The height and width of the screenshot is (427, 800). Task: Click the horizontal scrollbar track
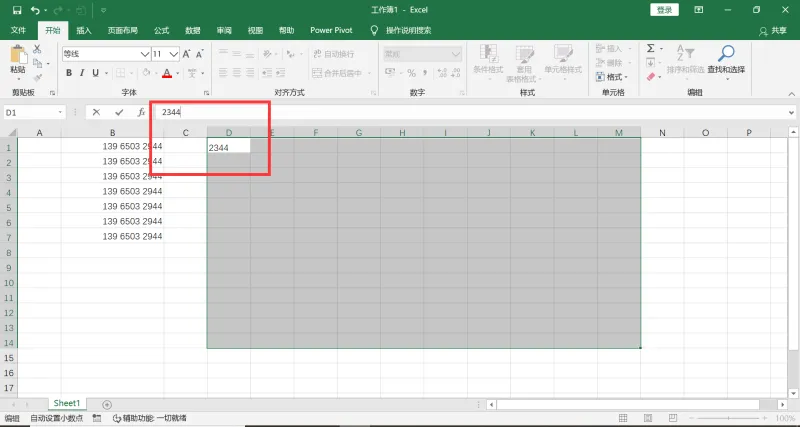[637, 405]
